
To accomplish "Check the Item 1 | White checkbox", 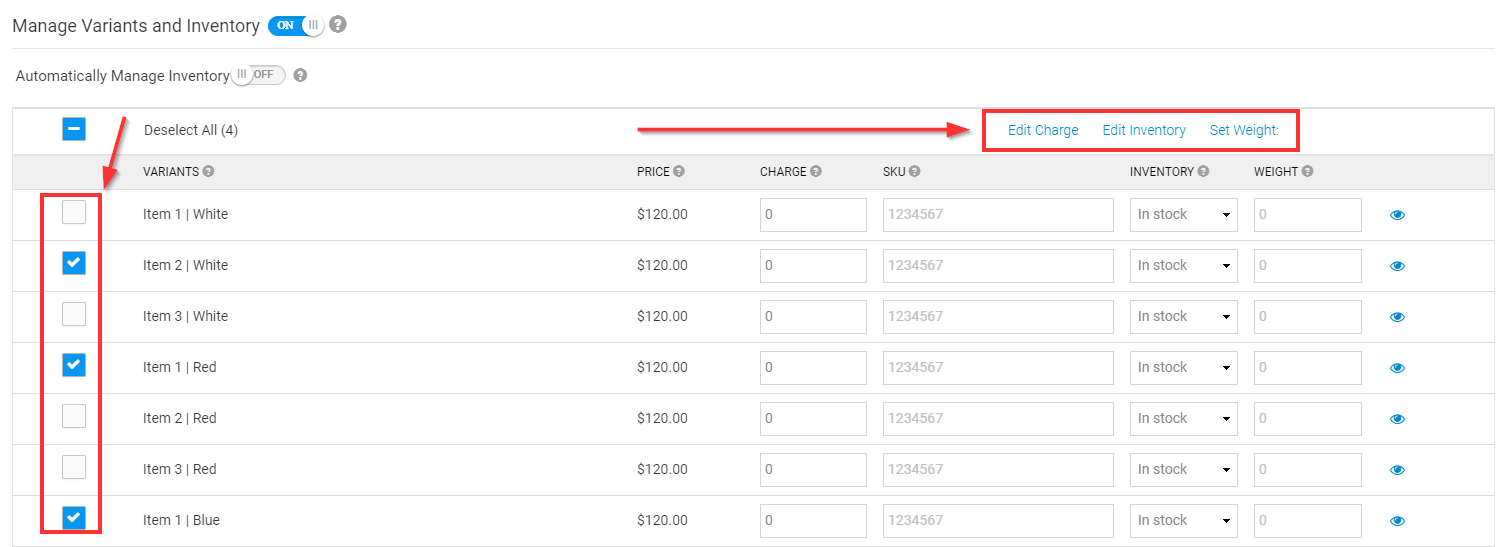I will [x=74, y=212].
